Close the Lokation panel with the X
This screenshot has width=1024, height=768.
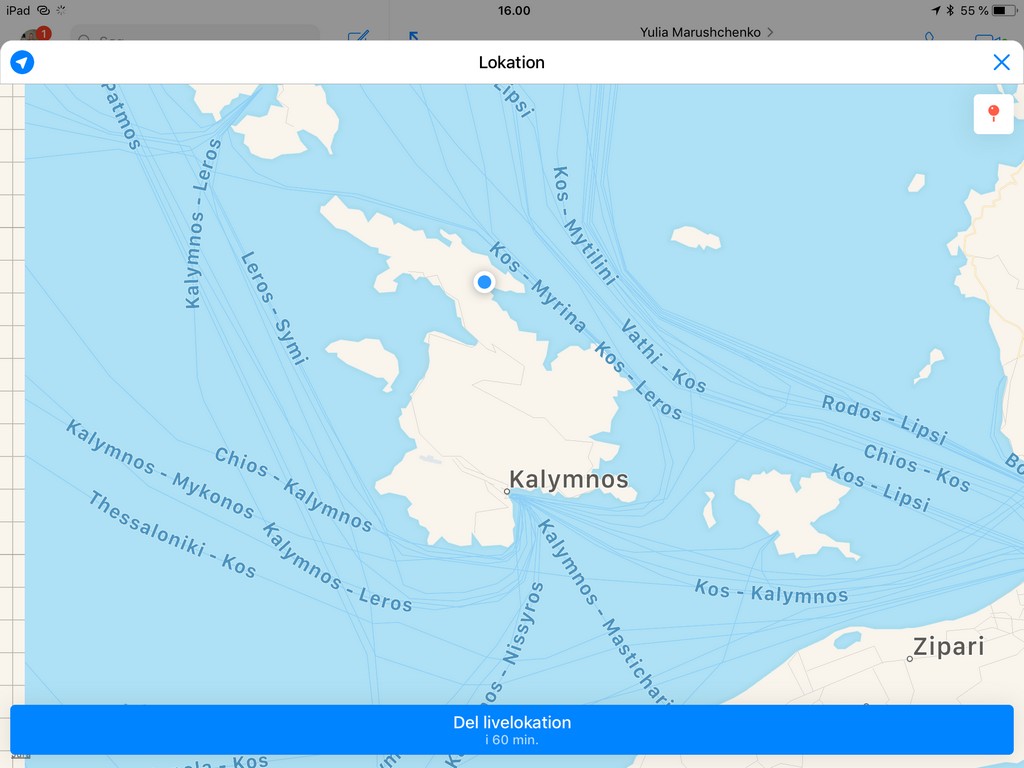pyautogui.click(x=1001, y=62)
